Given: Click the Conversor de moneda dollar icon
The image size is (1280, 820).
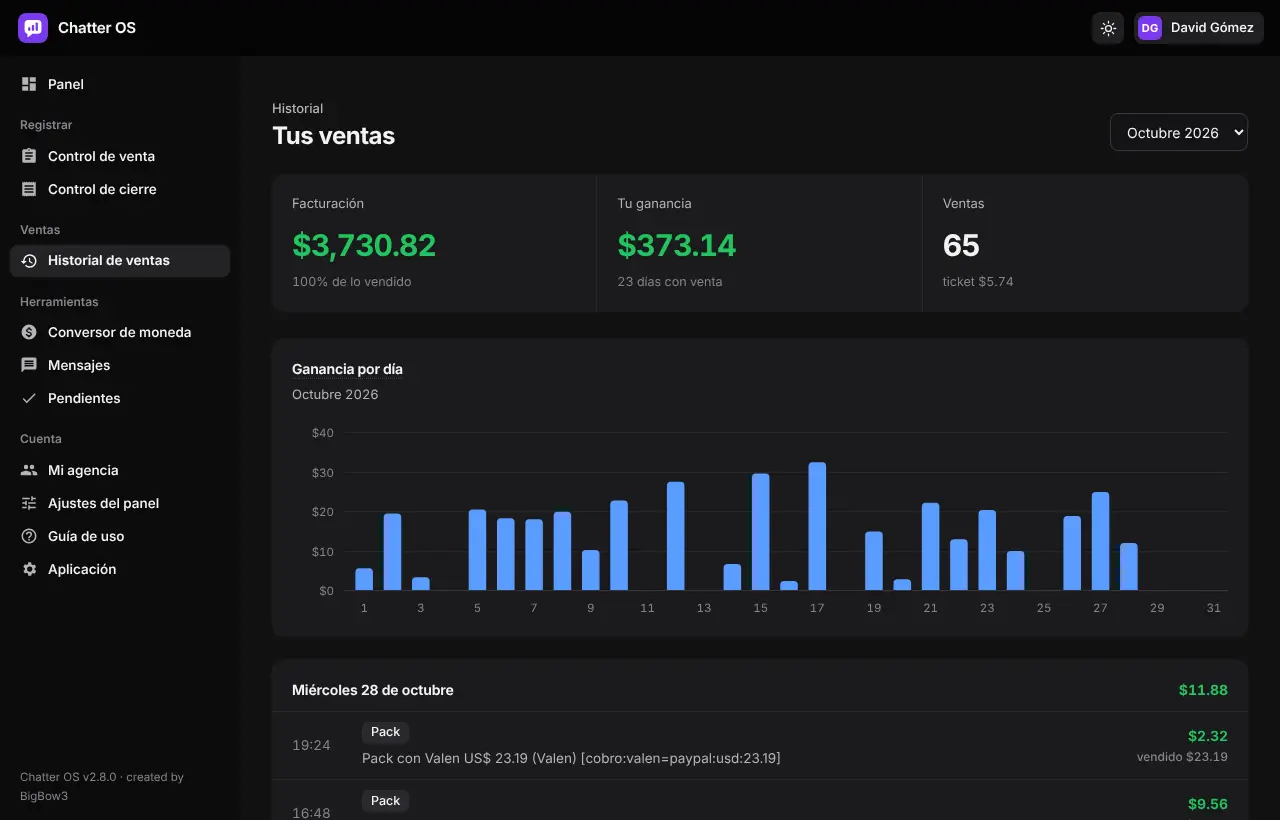Looking at the screenshot, I should pos(29,332).
